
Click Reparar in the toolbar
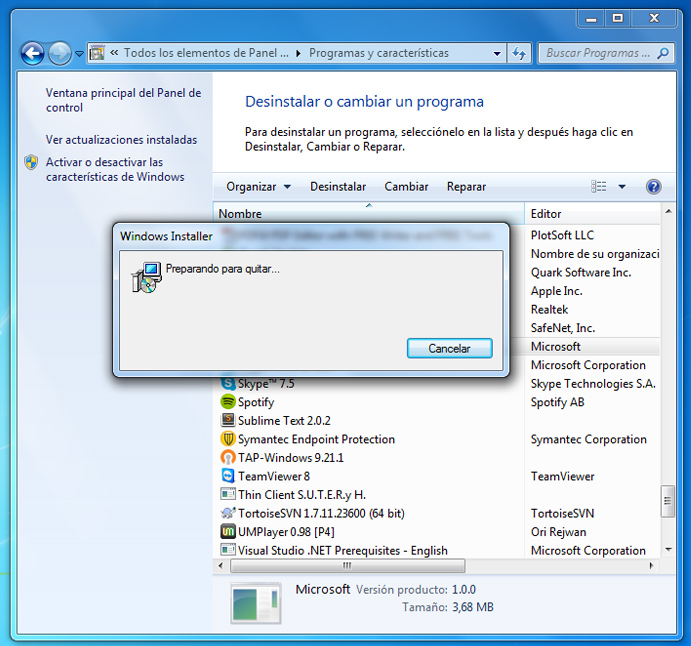pyautogui.click(x=466, y=187)
